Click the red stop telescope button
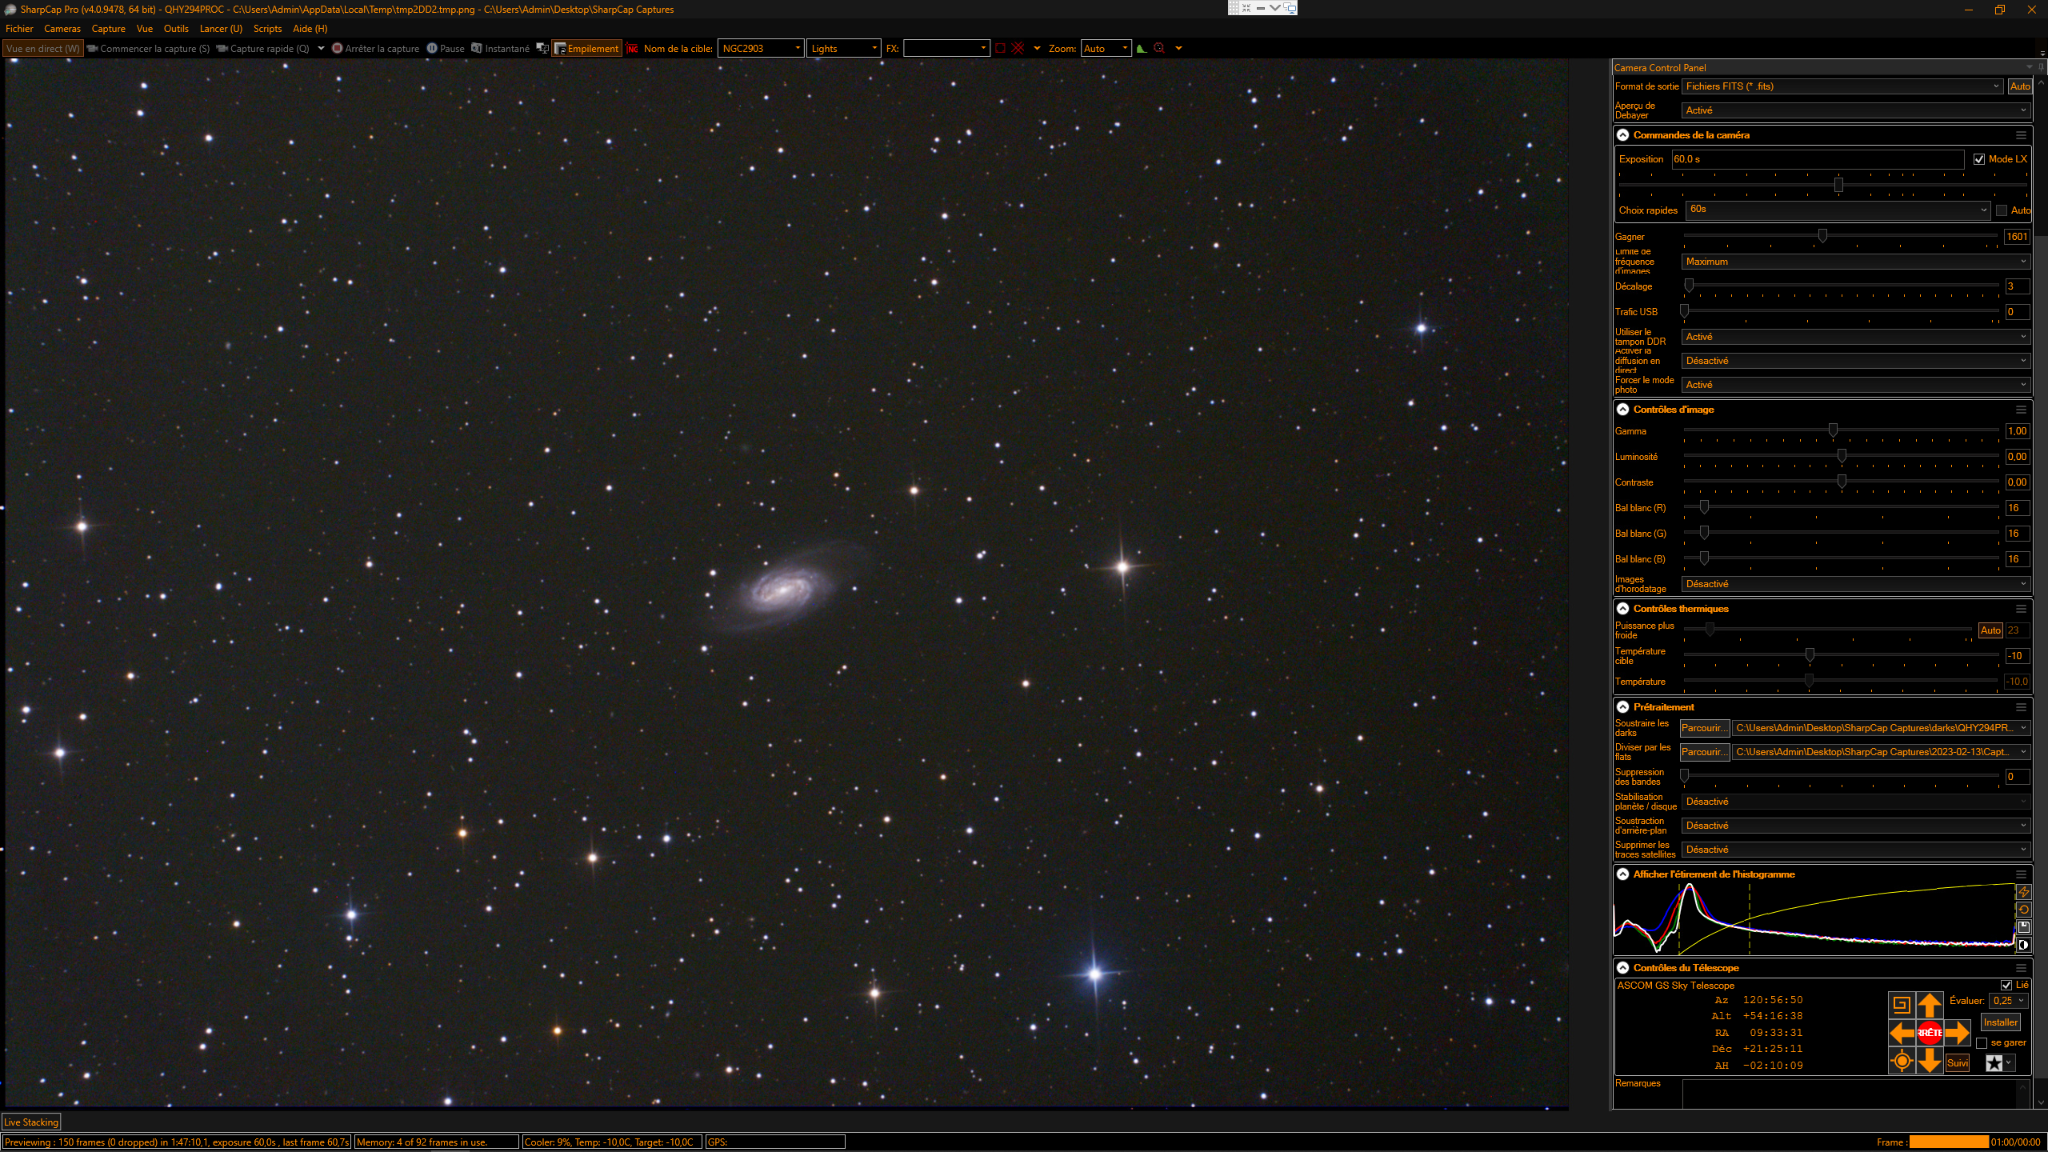 [x=1929, y=1033]
